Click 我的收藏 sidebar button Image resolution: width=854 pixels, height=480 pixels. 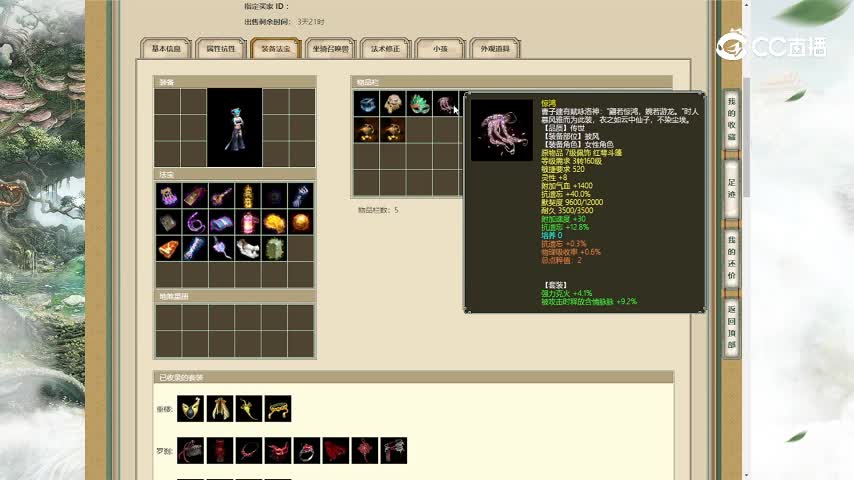pyautogui.click(x=731, y=119)
